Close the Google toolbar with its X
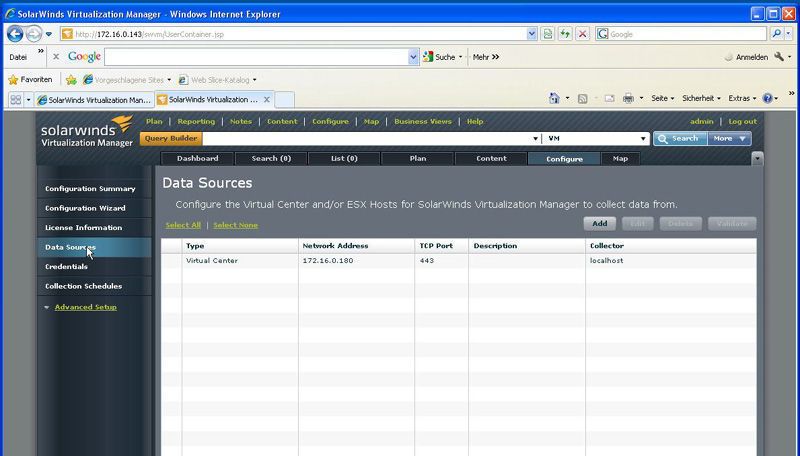This screenshot has height=456, width=800. [x=56, y=57]
